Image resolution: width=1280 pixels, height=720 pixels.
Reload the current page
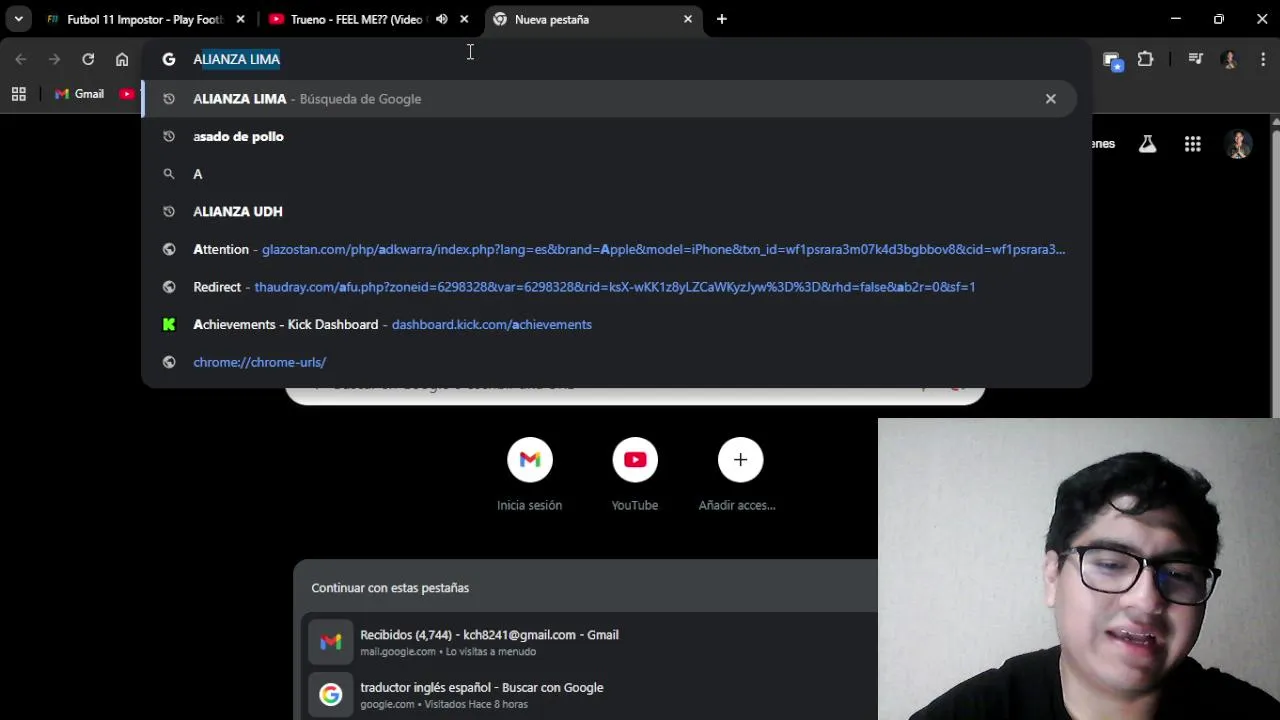point(88,59)
